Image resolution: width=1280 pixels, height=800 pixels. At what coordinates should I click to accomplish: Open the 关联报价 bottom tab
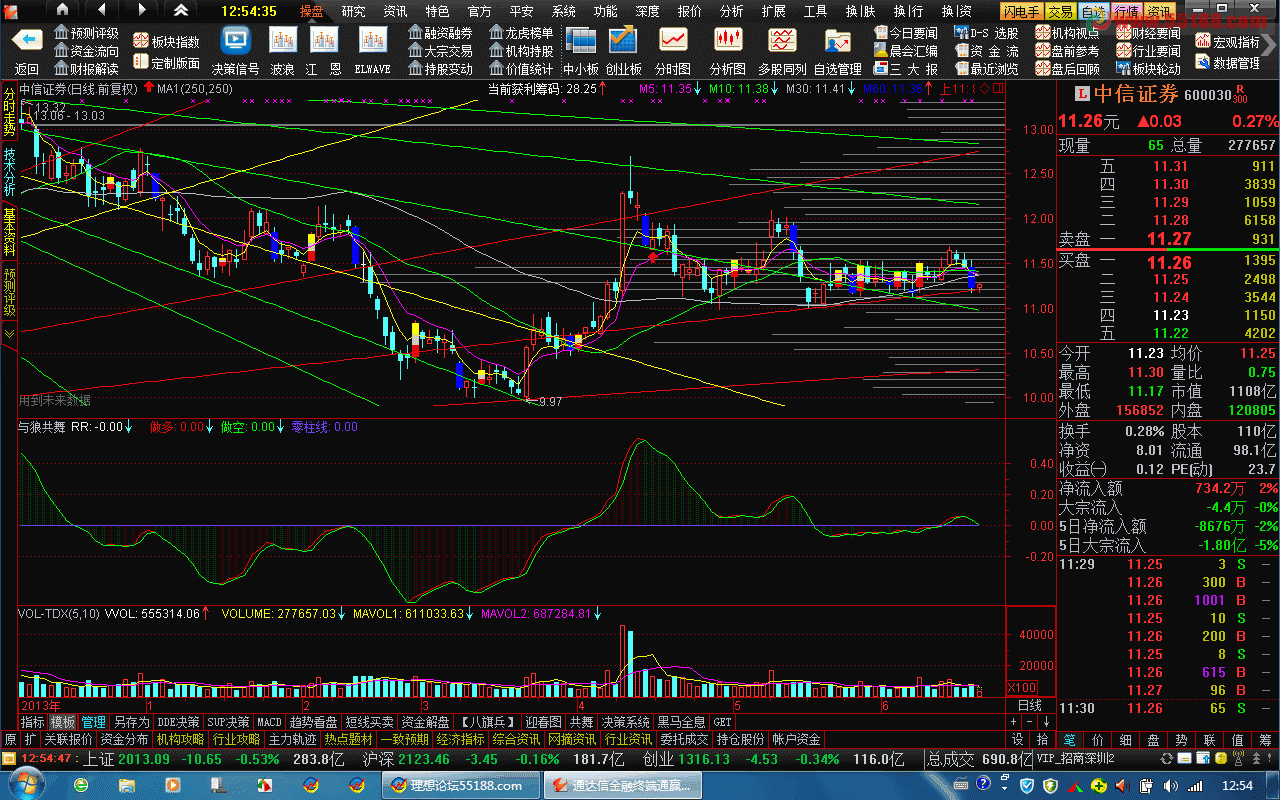tap(68, 739)
